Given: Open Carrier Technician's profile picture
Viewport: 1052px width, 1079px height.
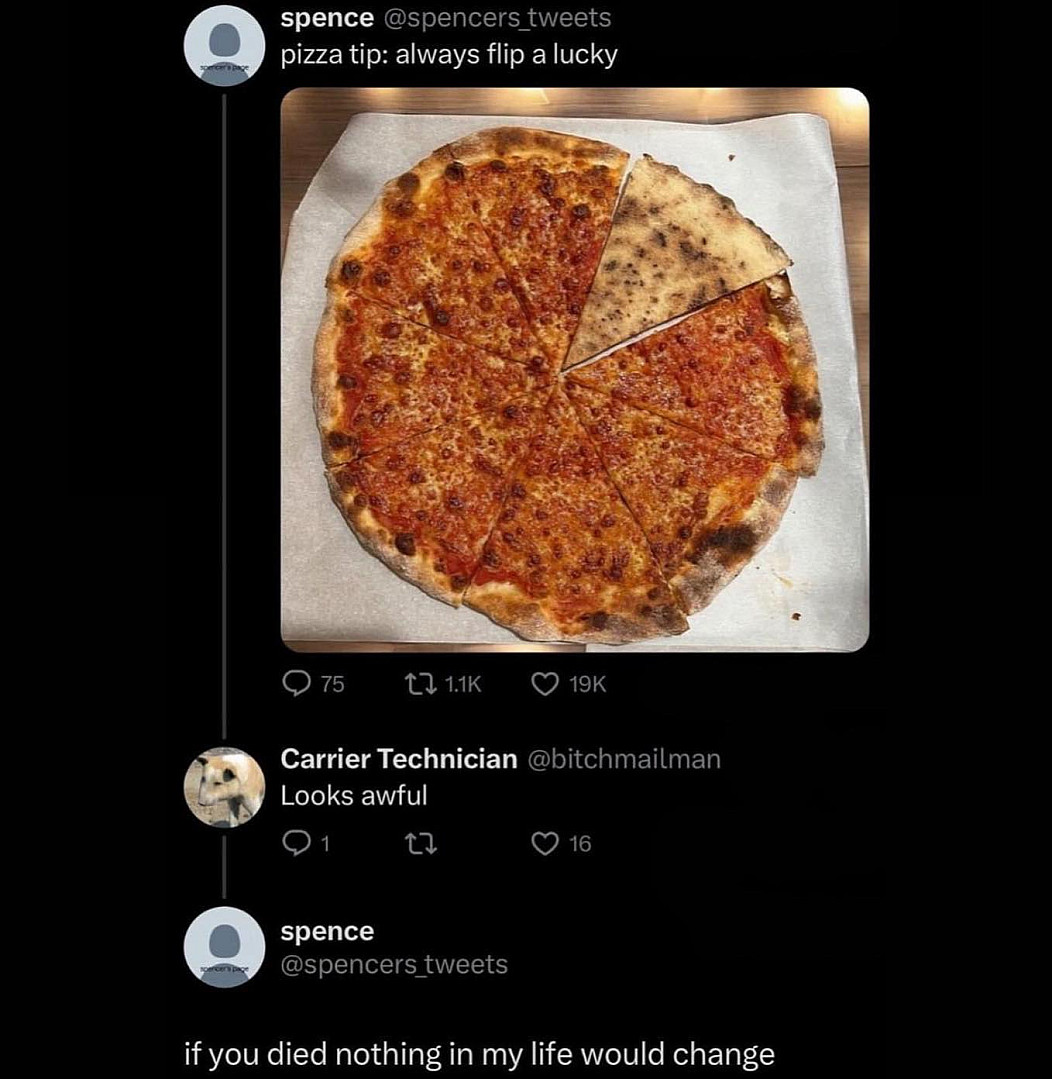Looking at the screenshot, I should click(x=225, y=787).
